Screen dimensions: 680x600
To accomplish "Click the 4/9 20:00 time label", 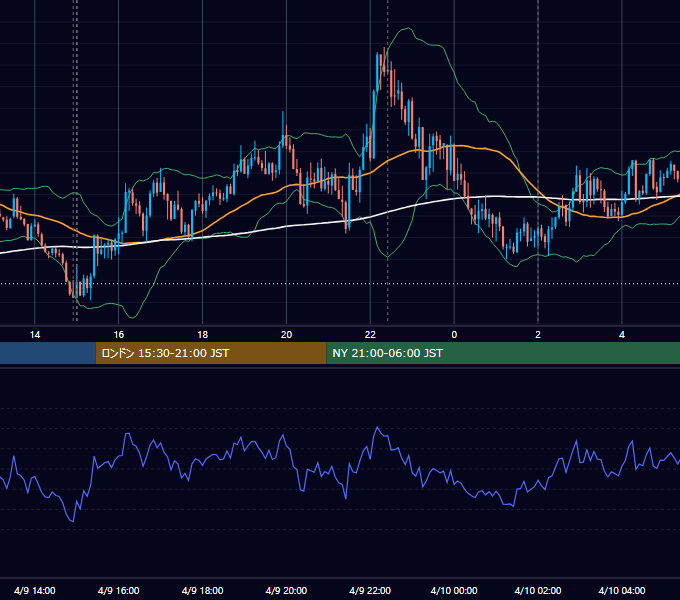I will tap(286, 590).
